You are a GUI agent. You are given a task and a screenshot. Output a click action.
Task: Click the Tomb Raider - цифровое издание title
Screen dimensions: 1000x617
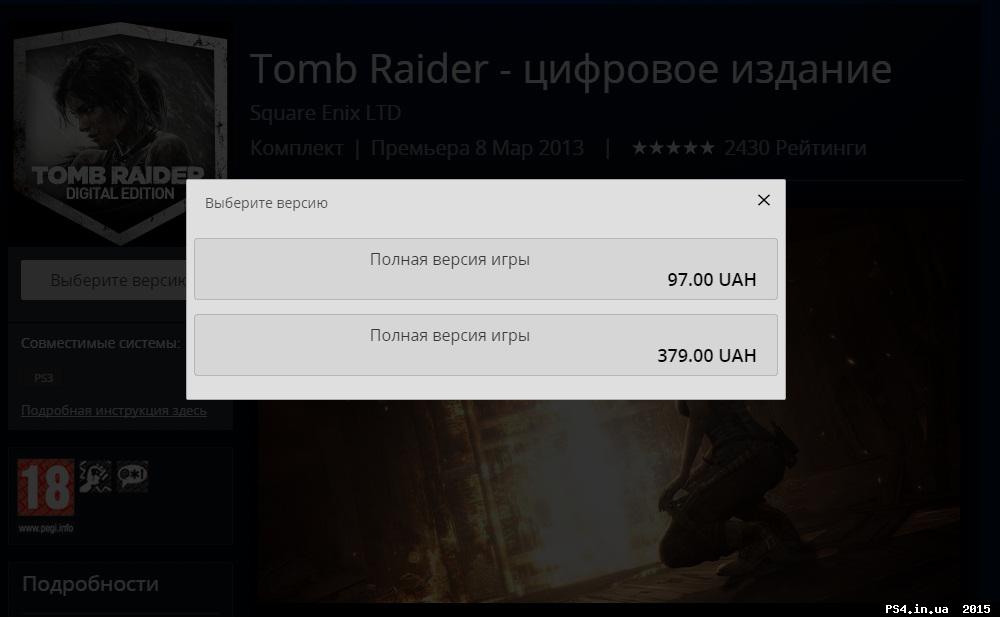(x=571, y=69)
